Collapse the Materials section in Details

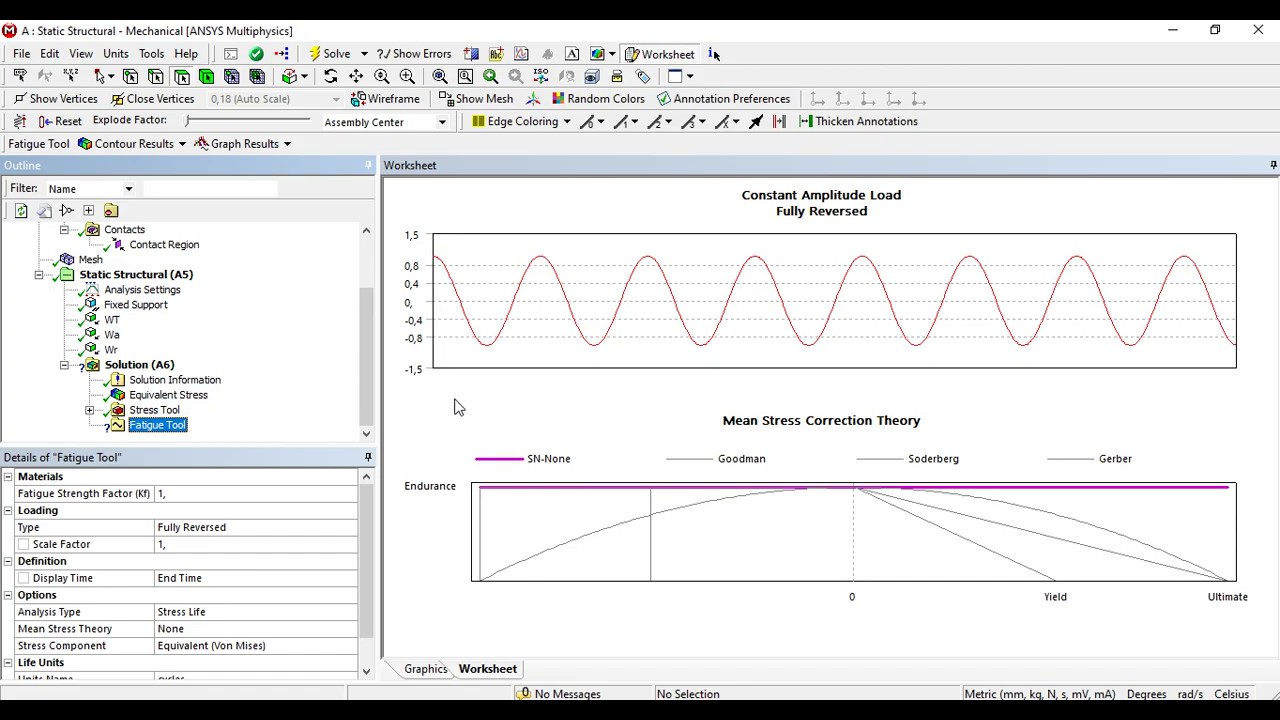point(8,477)
